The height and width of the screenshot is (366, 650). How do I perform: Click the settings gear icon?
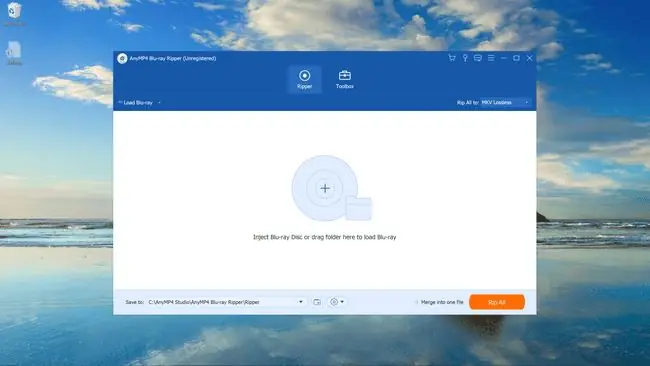(334, 302)
